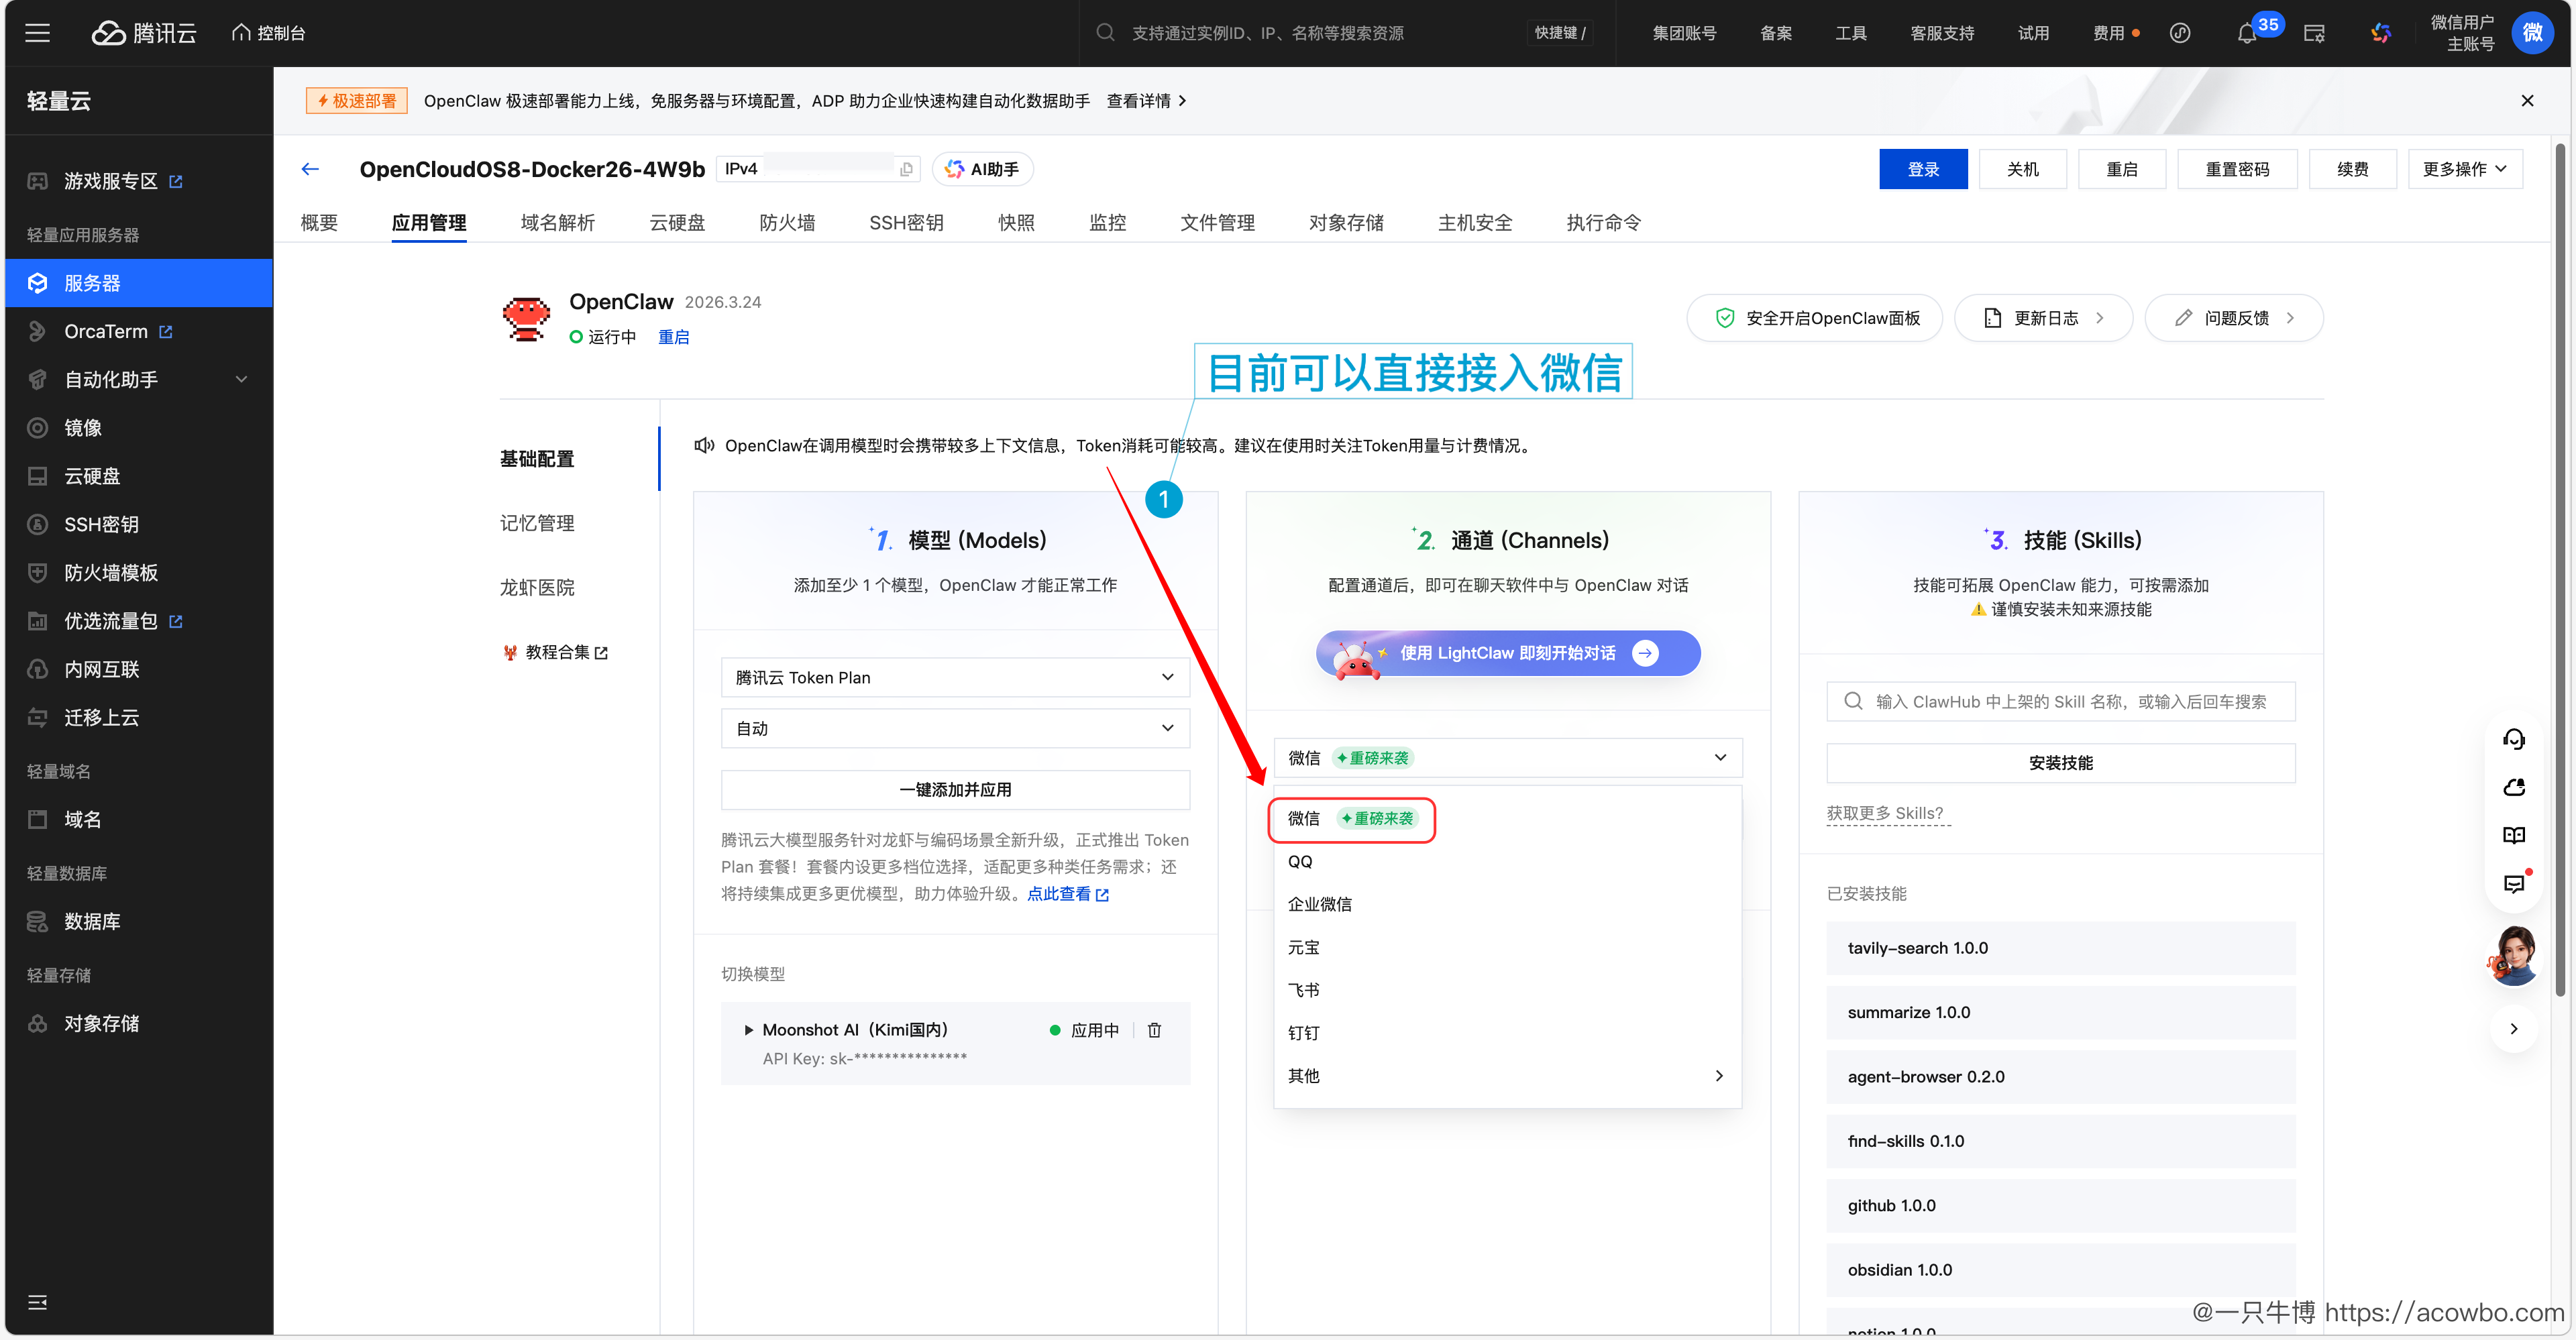Switch to the 监控 tab
Screen dimensions: 2576x1340
click(1107, 222)
